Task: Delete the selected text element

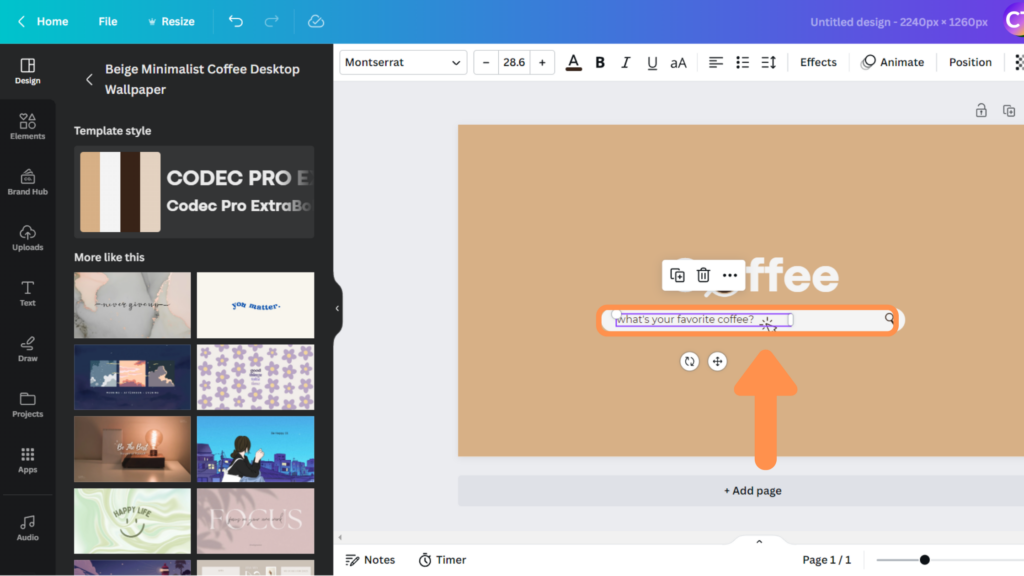Action: tap(703, 276)
